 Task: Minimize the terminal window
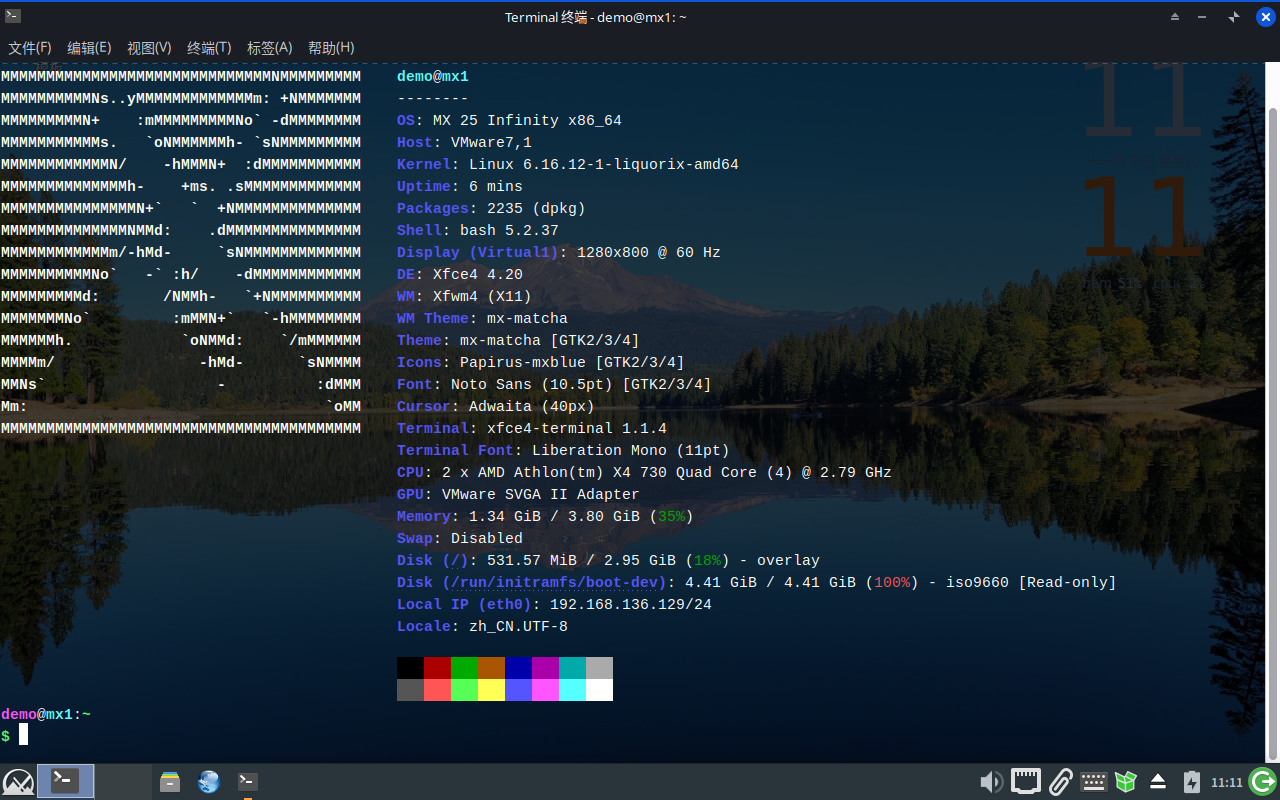pyautogui.click(x=1204, y=17)
